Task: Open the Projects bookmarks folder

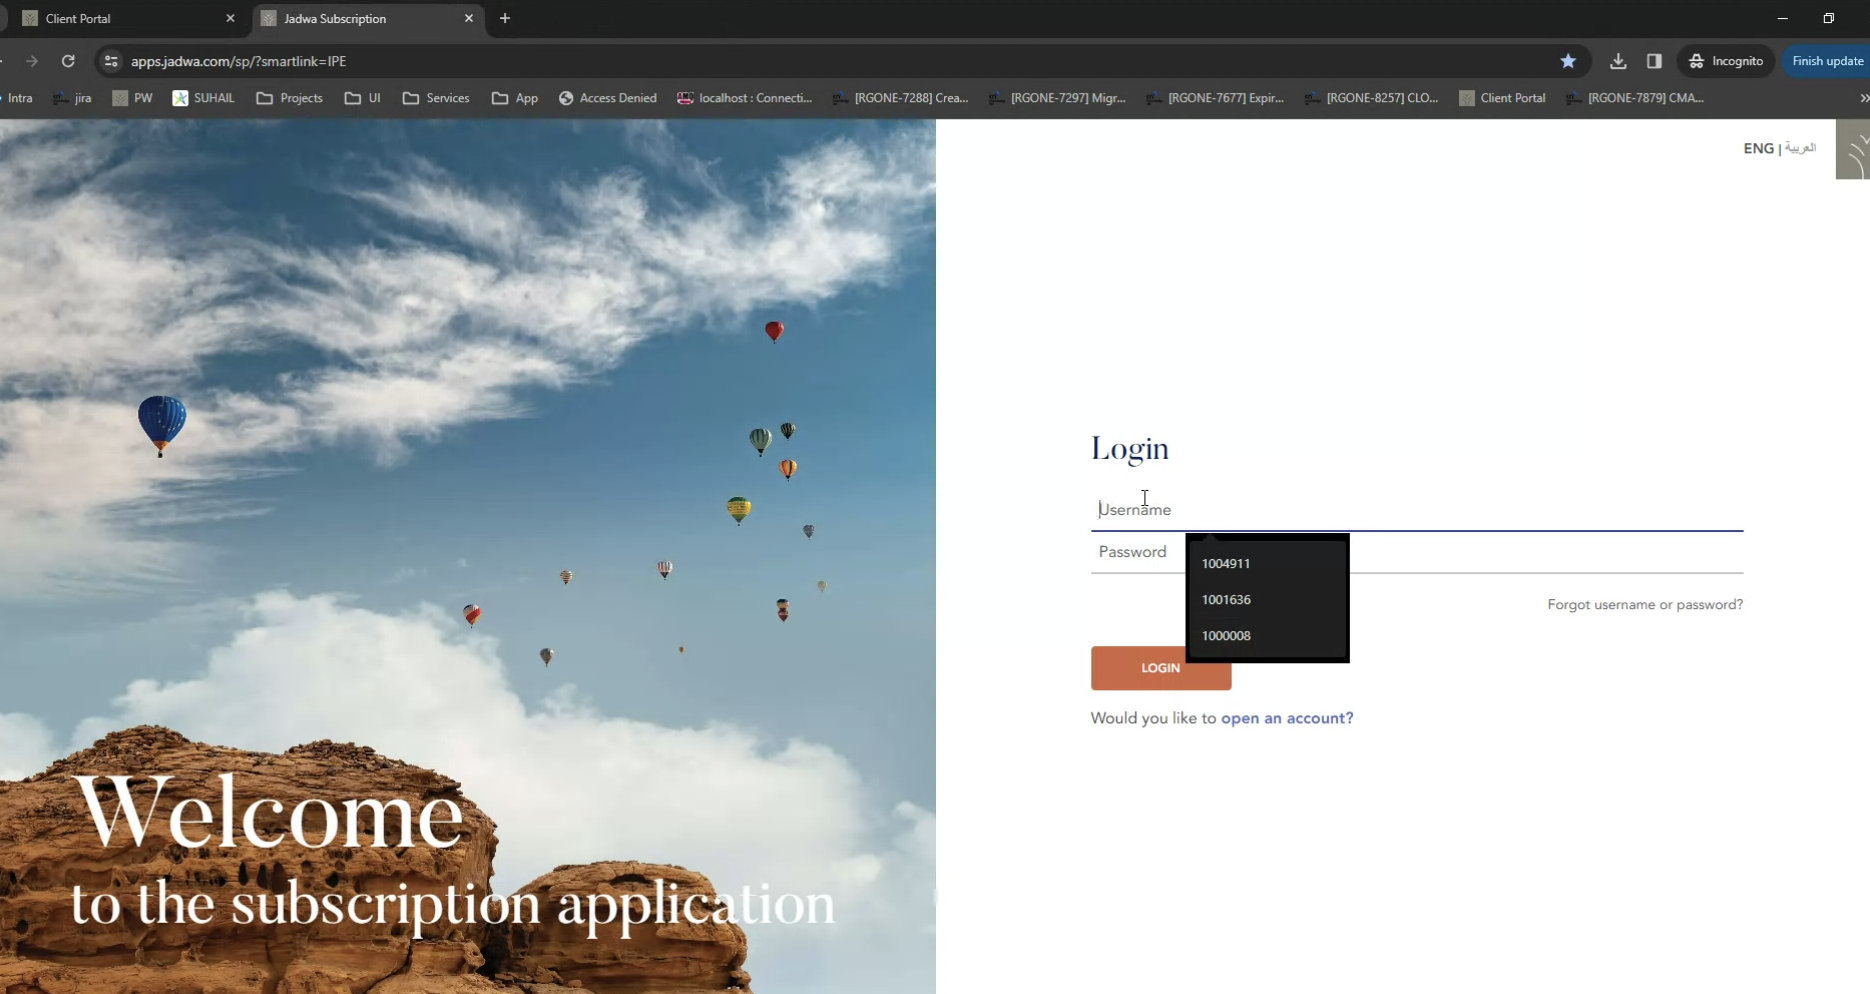Action: click(290, 98)
